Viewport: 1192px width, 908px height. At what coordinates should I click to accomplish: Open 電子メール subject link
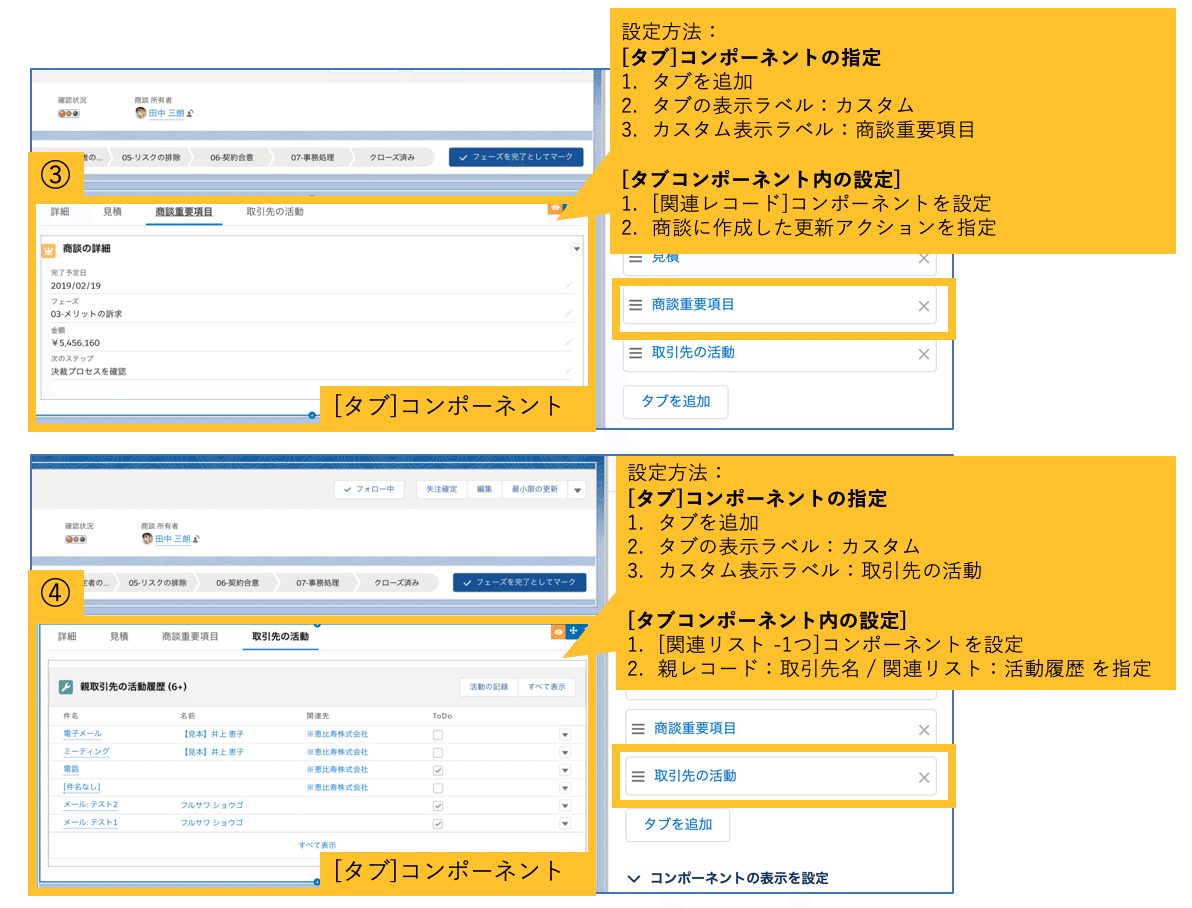click(83, 734)
